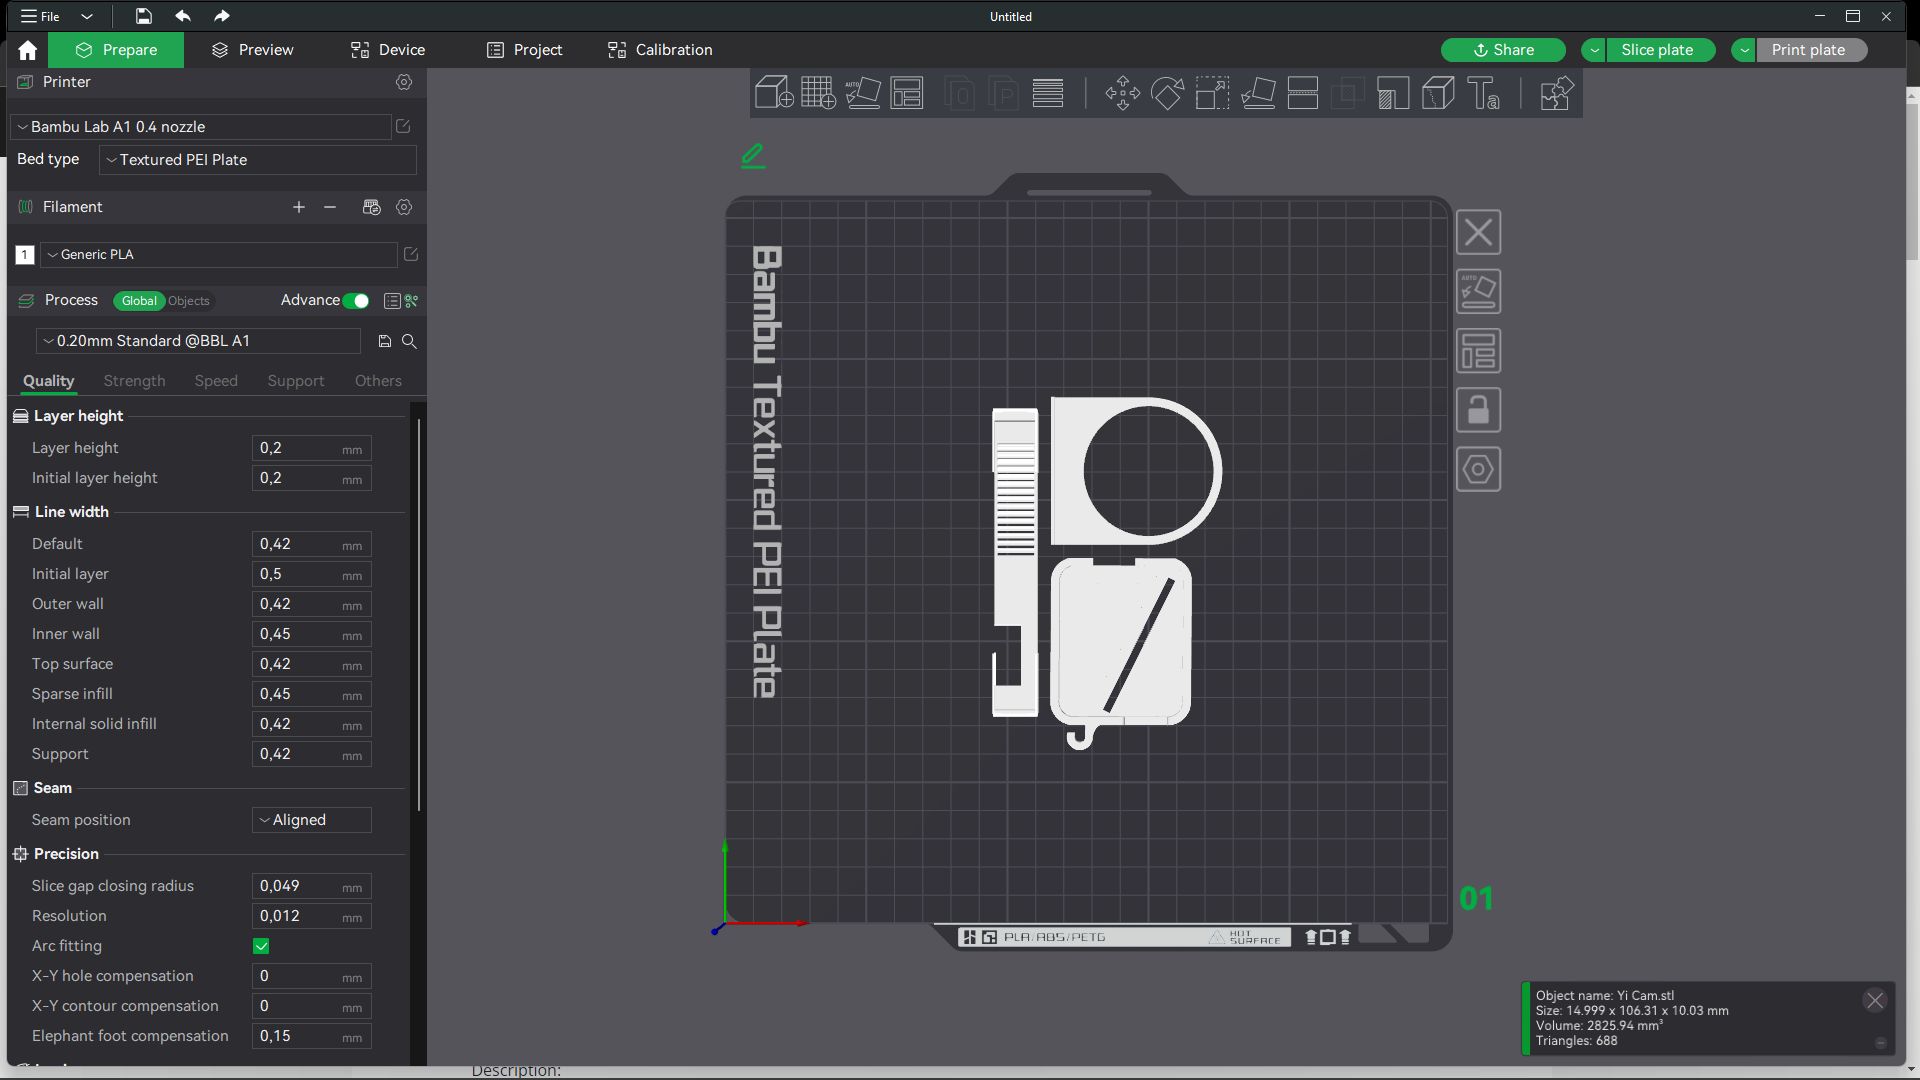Close the object info notification
1920x1080 pixels.
click(x=1875, y=1000)
